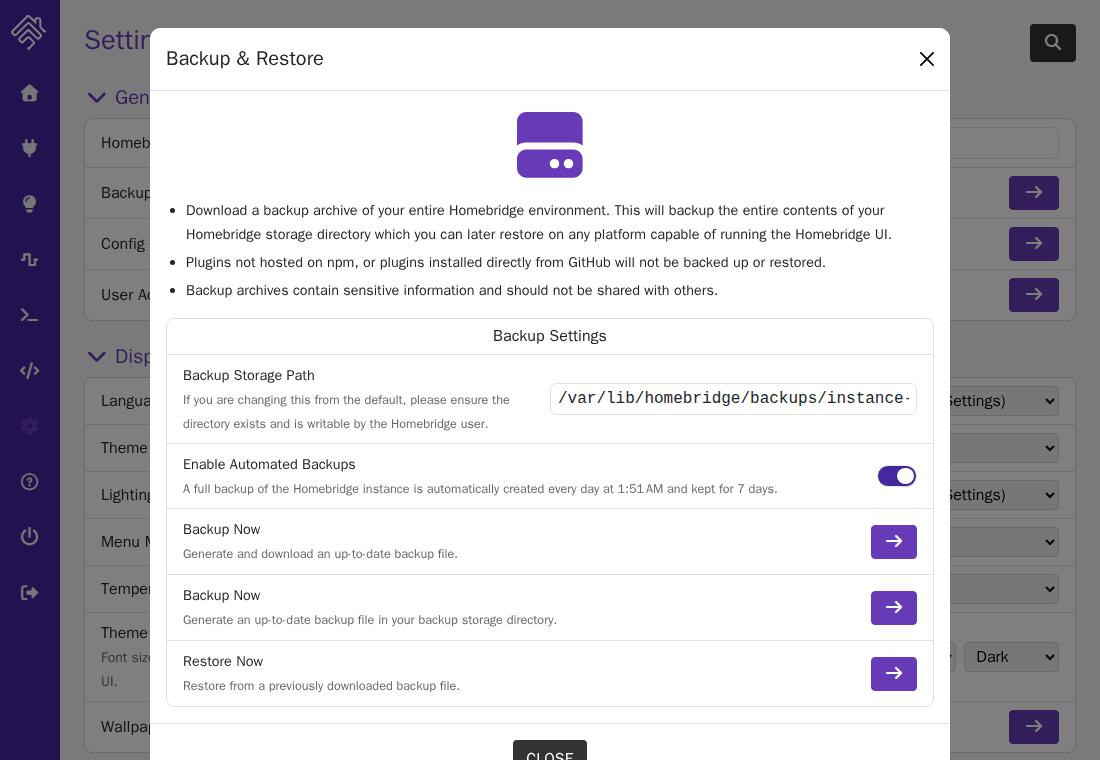
Task: Collapse the Display section chevron
Action: tap(96, 356)
